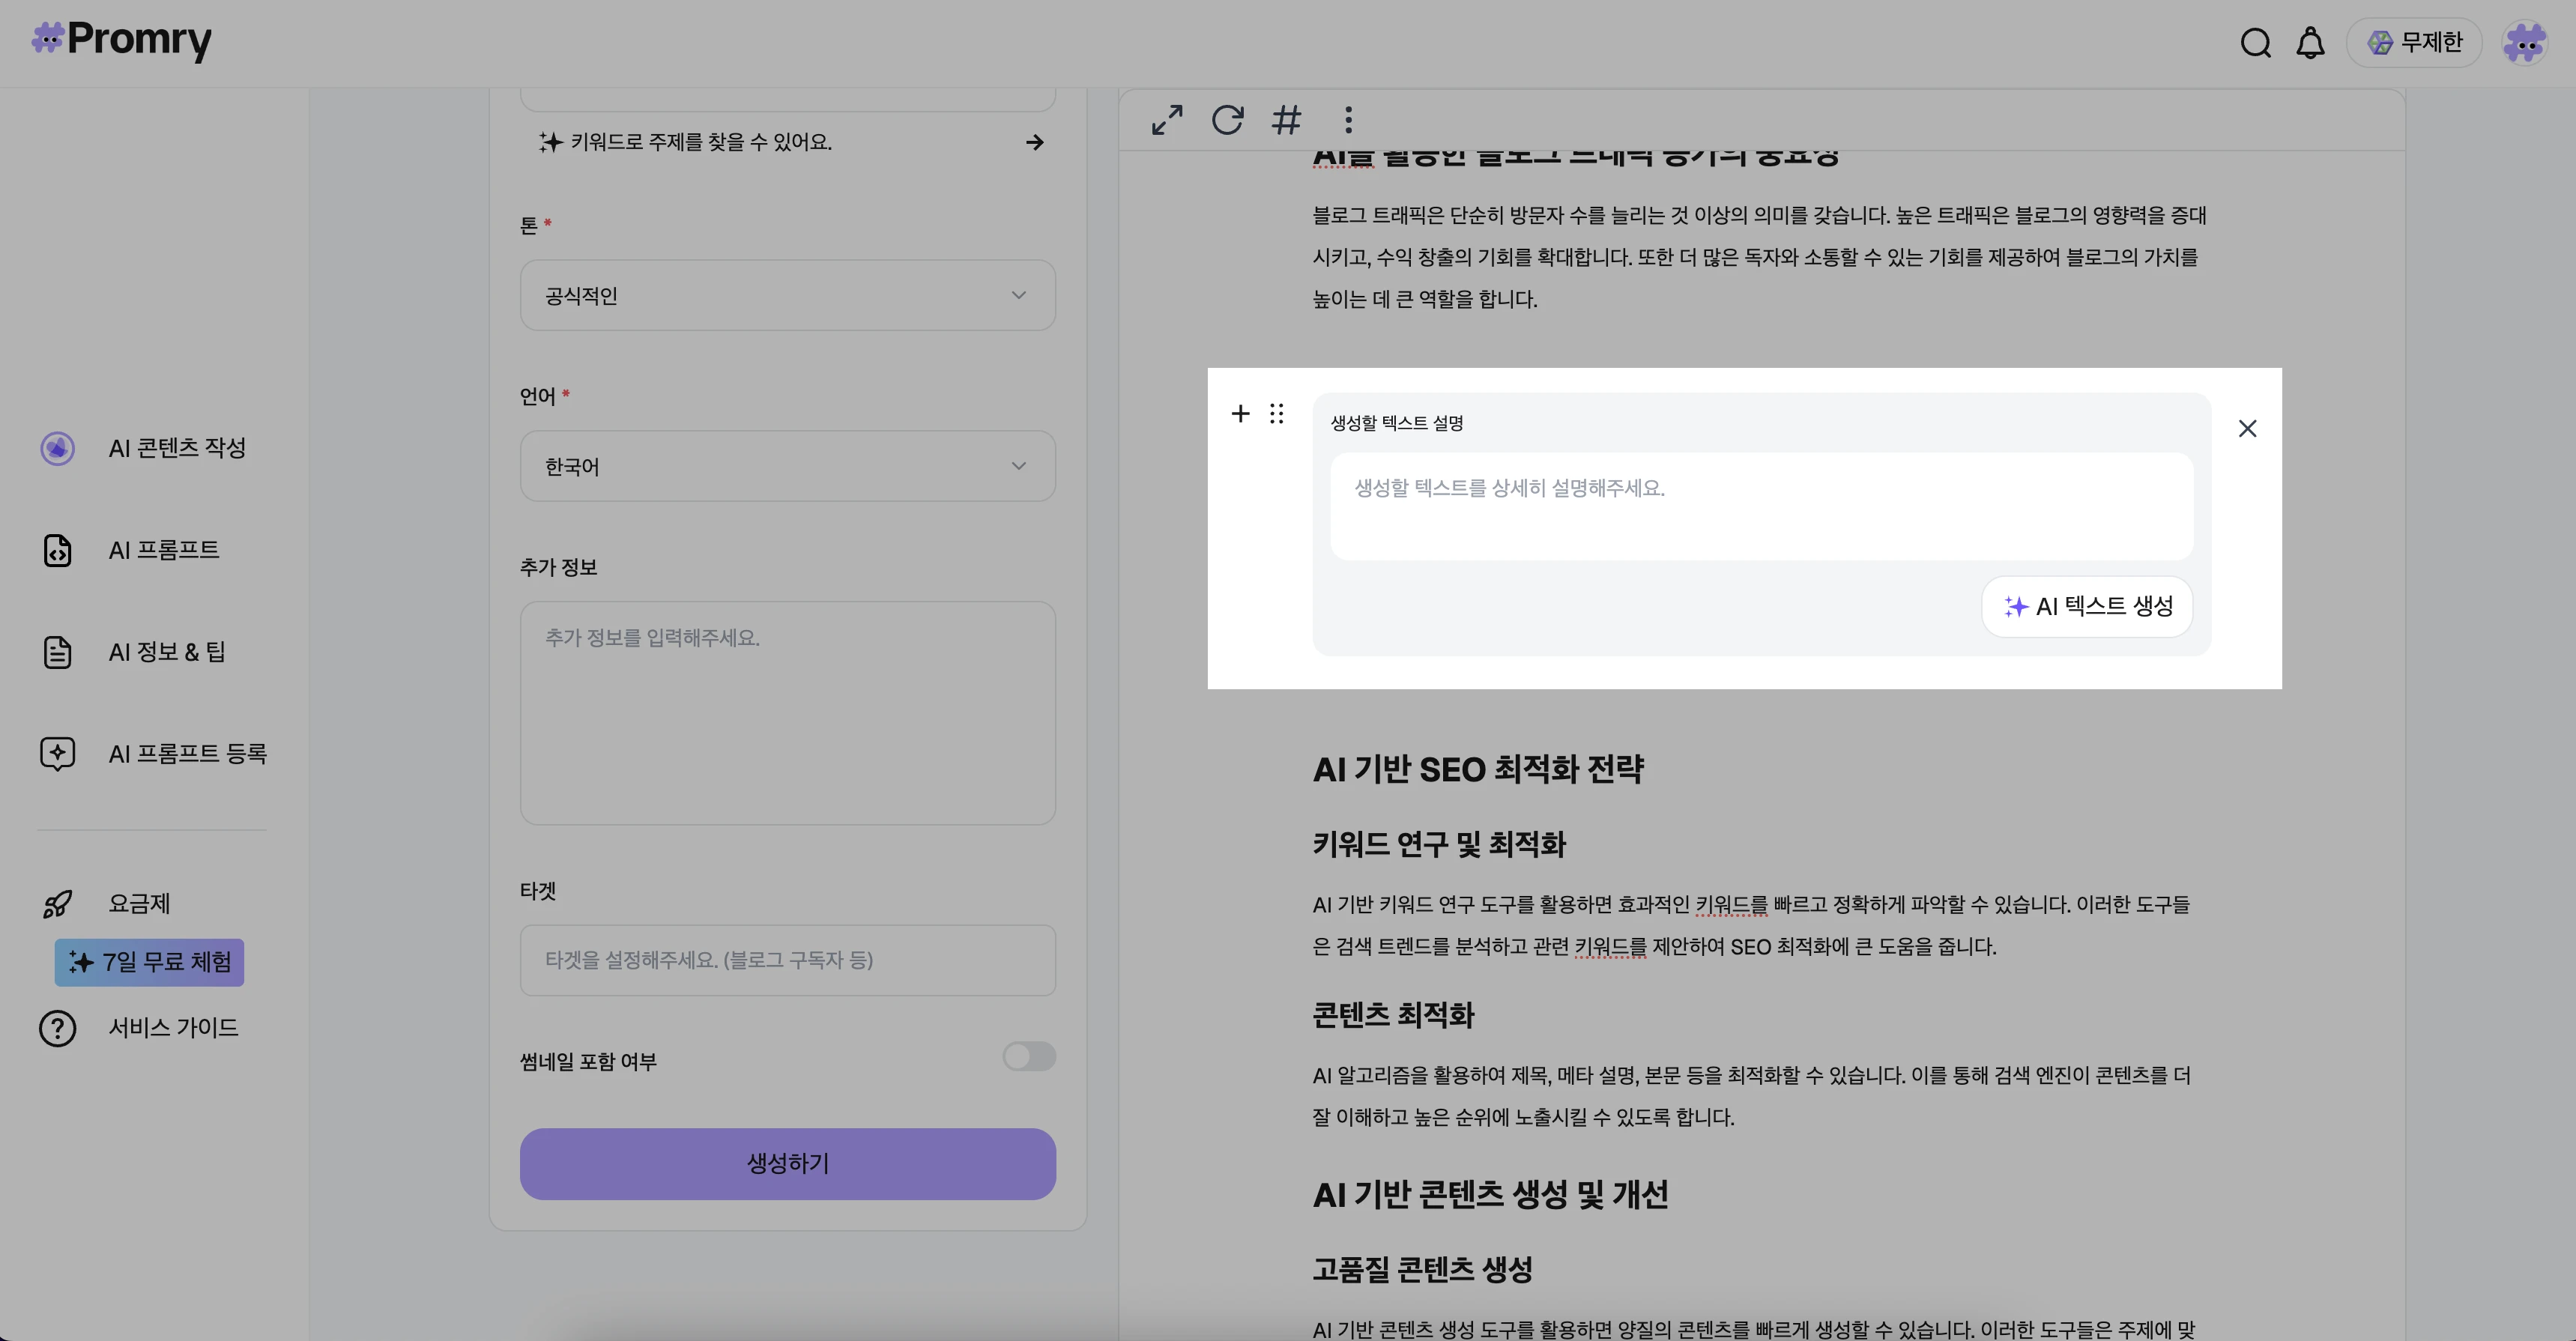Click the chevron in 언어 dropdown
This screenshot has height=1341, width=2576.
(x=1018, y=466)
